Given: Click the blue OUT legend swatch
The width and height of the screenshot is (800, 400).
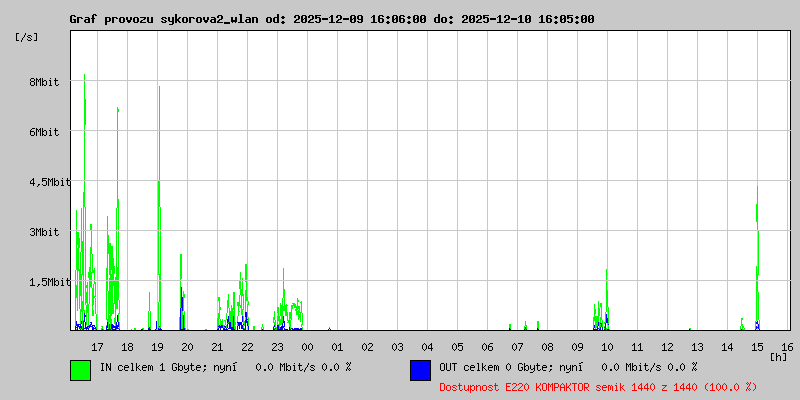Looking at the screenshot, I should (420, 370).
